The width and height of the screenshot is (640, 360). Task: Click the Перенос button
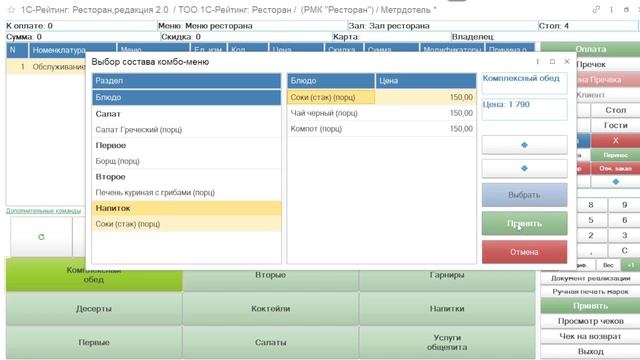click(616, 155)
